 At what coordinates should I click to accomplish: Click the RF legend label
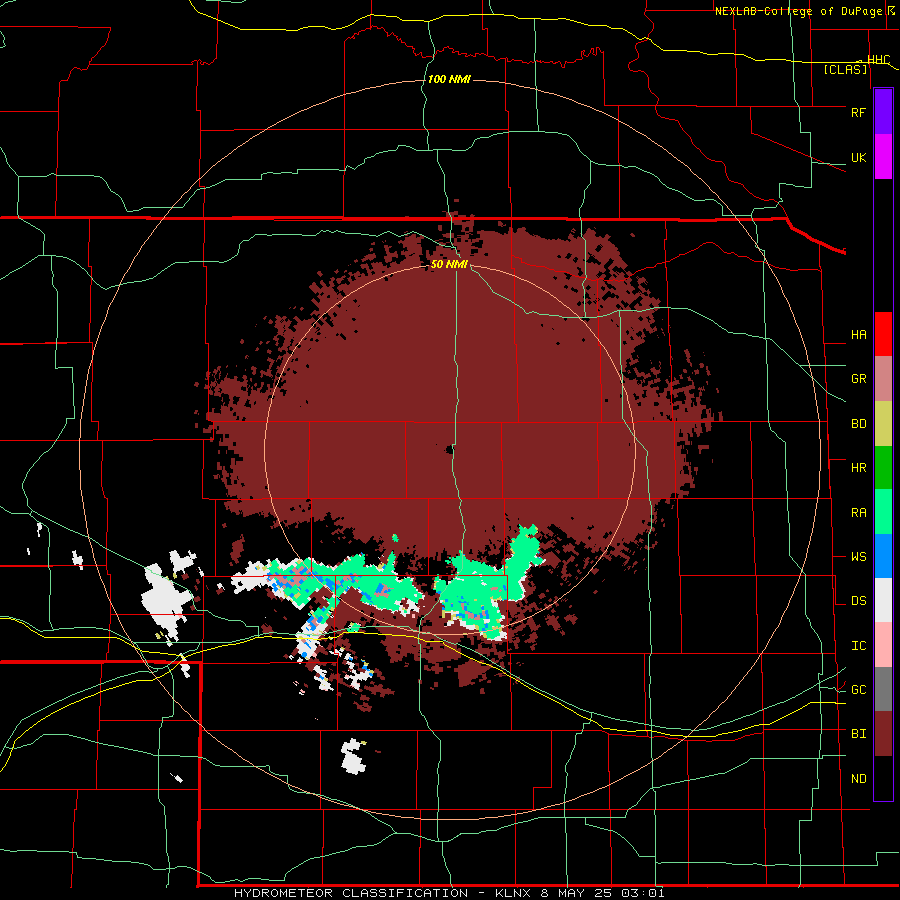coord(858,112)
